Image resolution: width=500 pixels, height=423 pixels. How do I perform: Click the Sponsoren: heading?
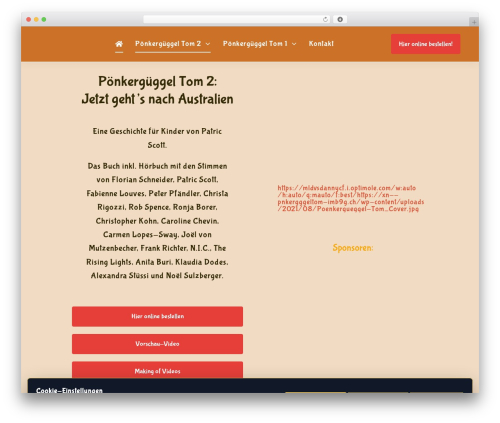tap(353, 248)
